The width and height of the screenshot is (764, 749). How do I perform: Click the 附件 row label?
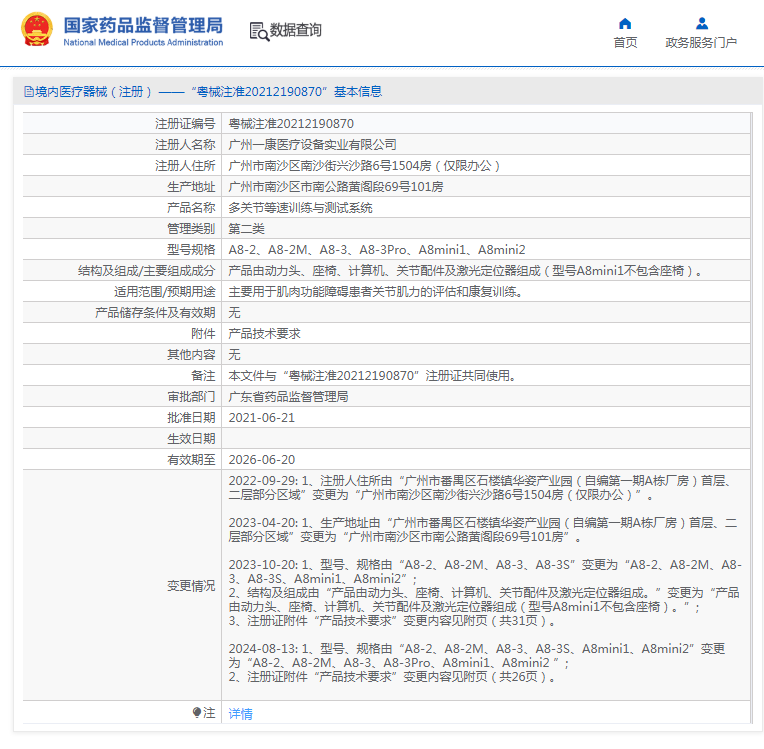click(203, 333)
